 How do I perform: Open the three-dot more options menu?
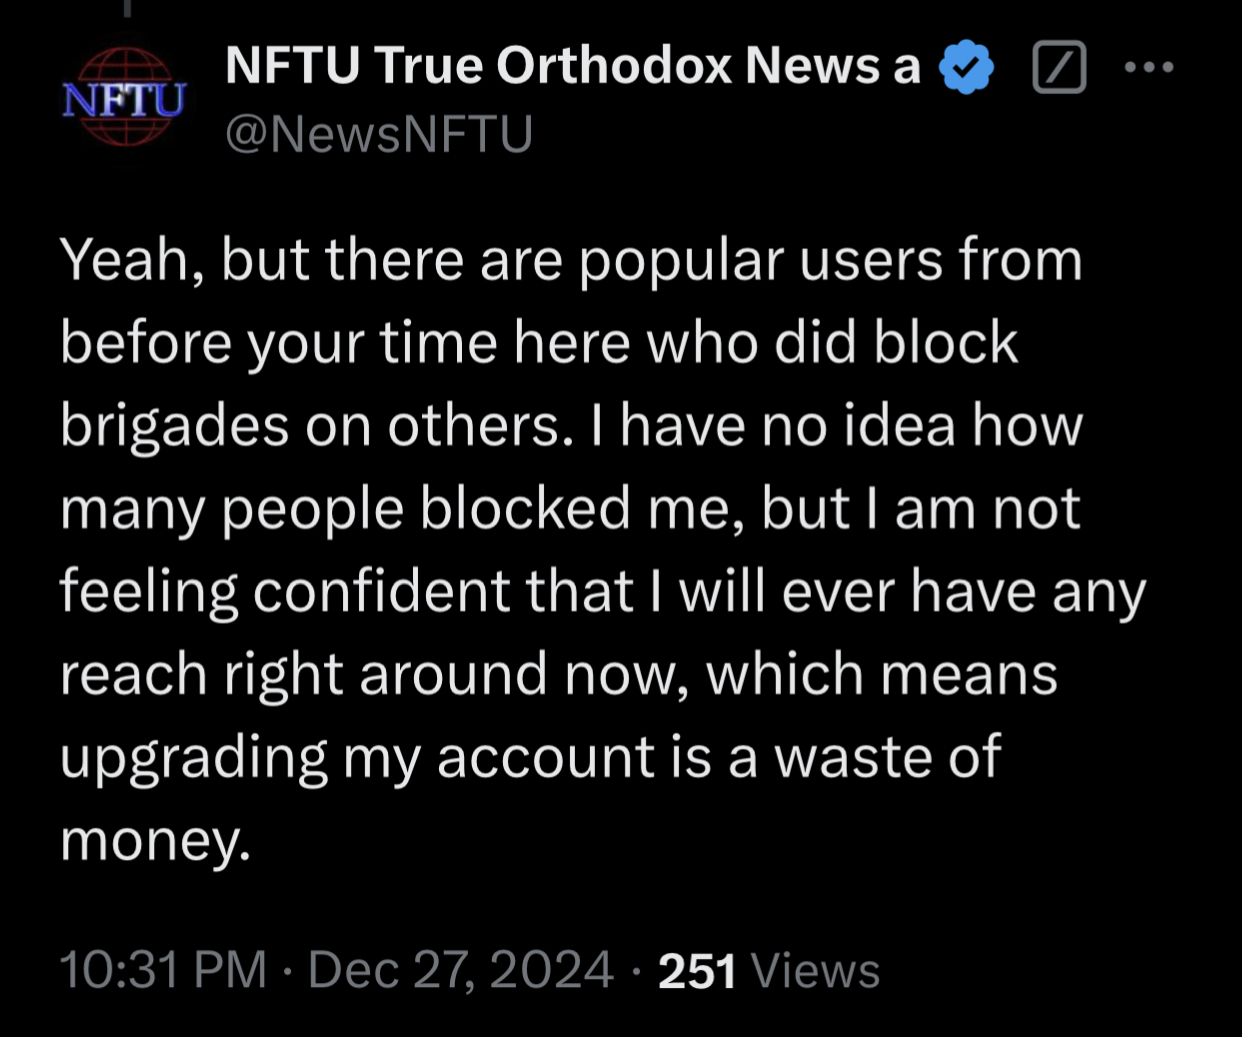coord(1148,68)
